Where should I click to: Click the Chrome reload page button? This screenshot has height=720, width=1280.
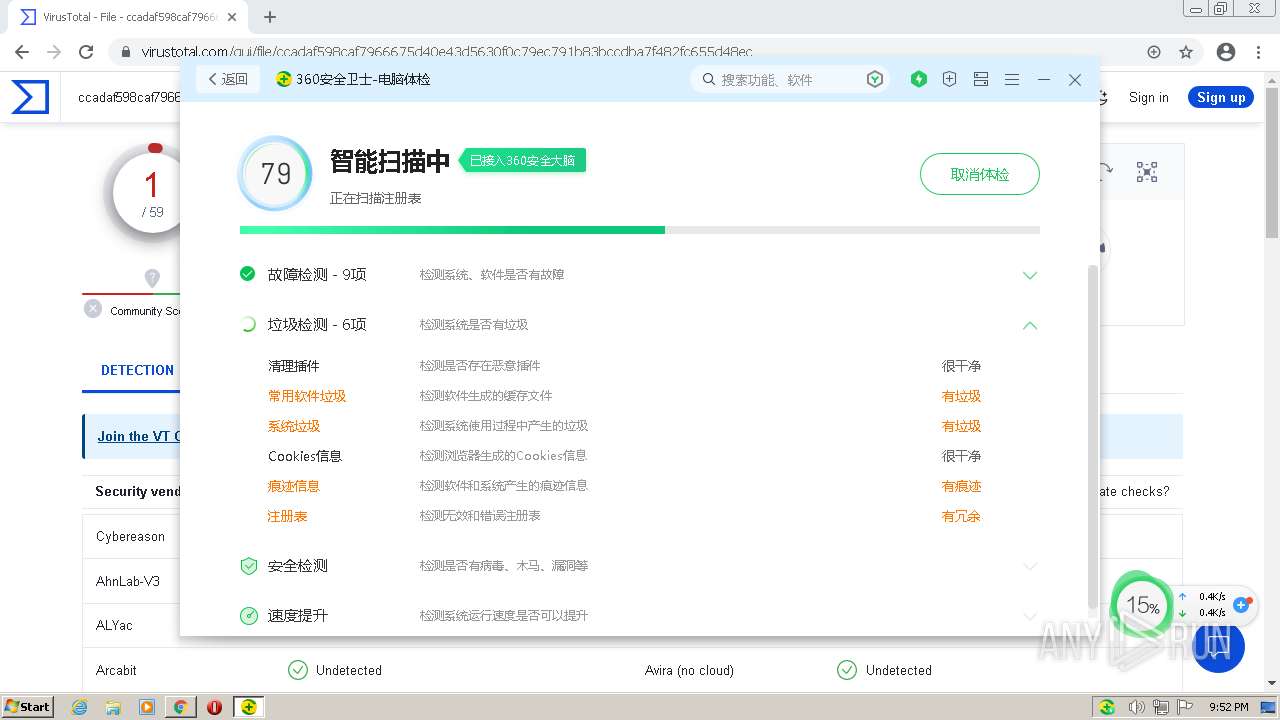(x=86, y=52)
